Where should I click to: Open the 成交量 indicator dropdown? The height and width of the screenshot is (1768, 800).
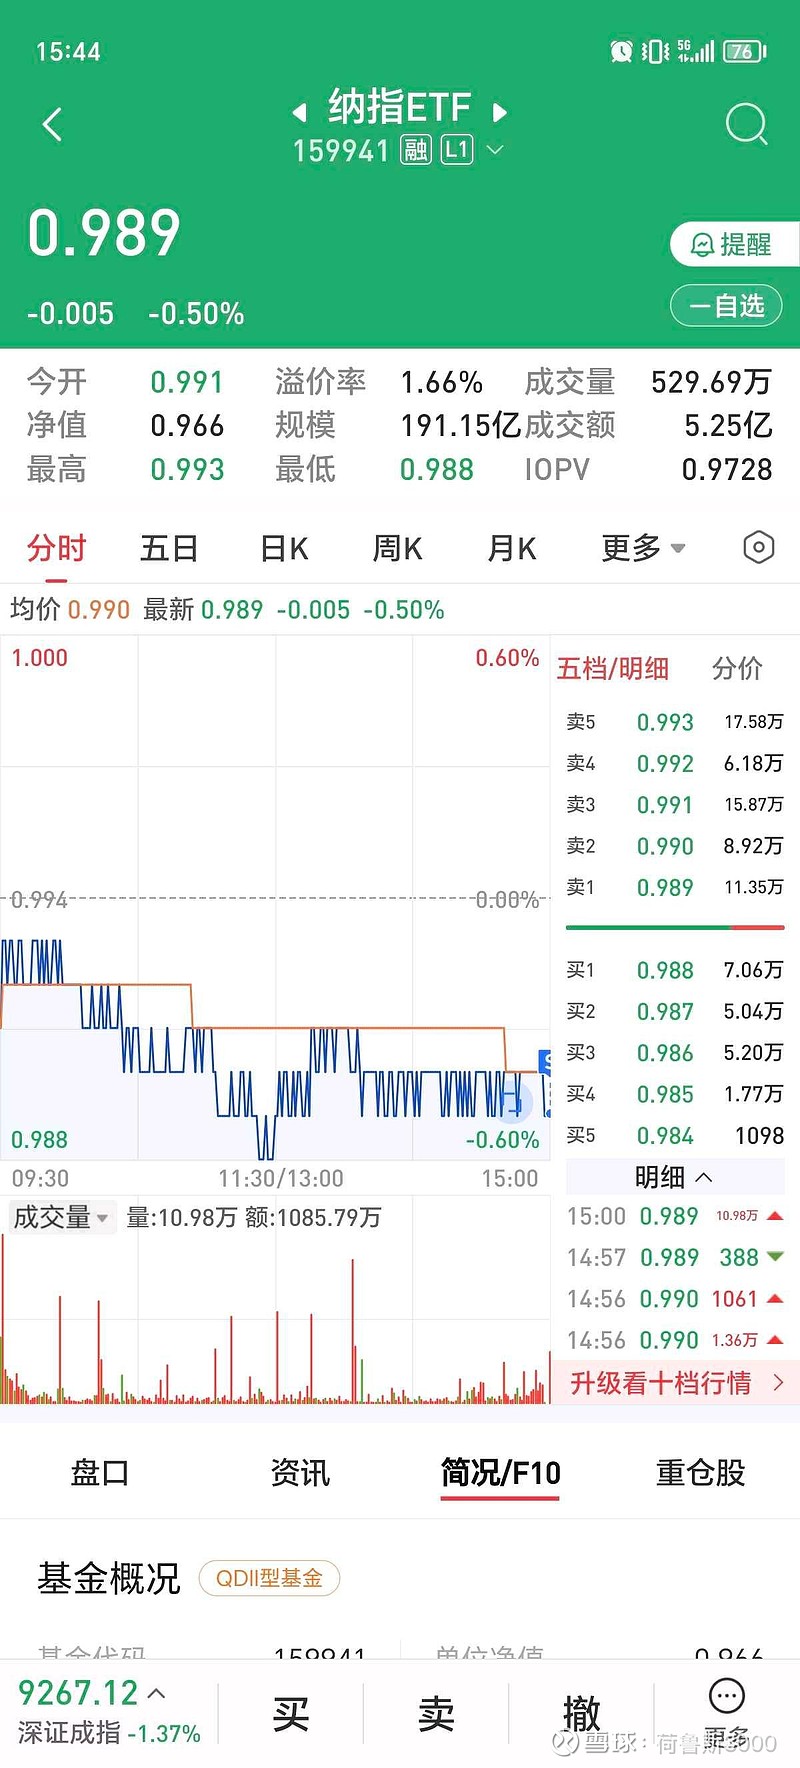click(x=61, y=1217)
